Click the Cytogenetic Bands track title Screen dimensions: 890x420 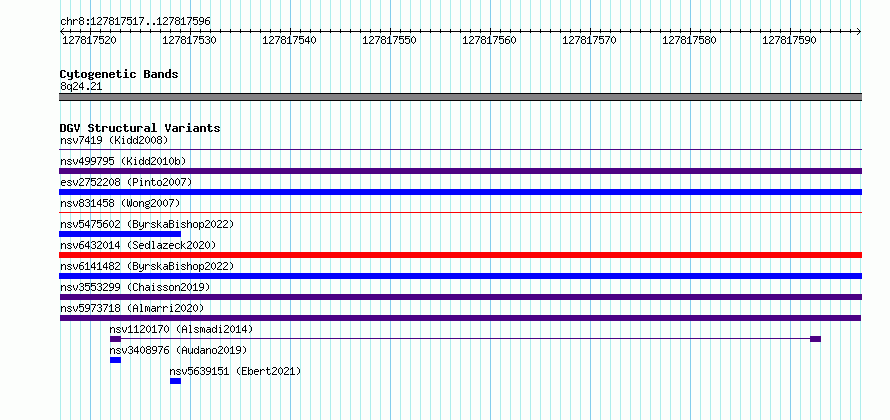click(x=119, y=74)
